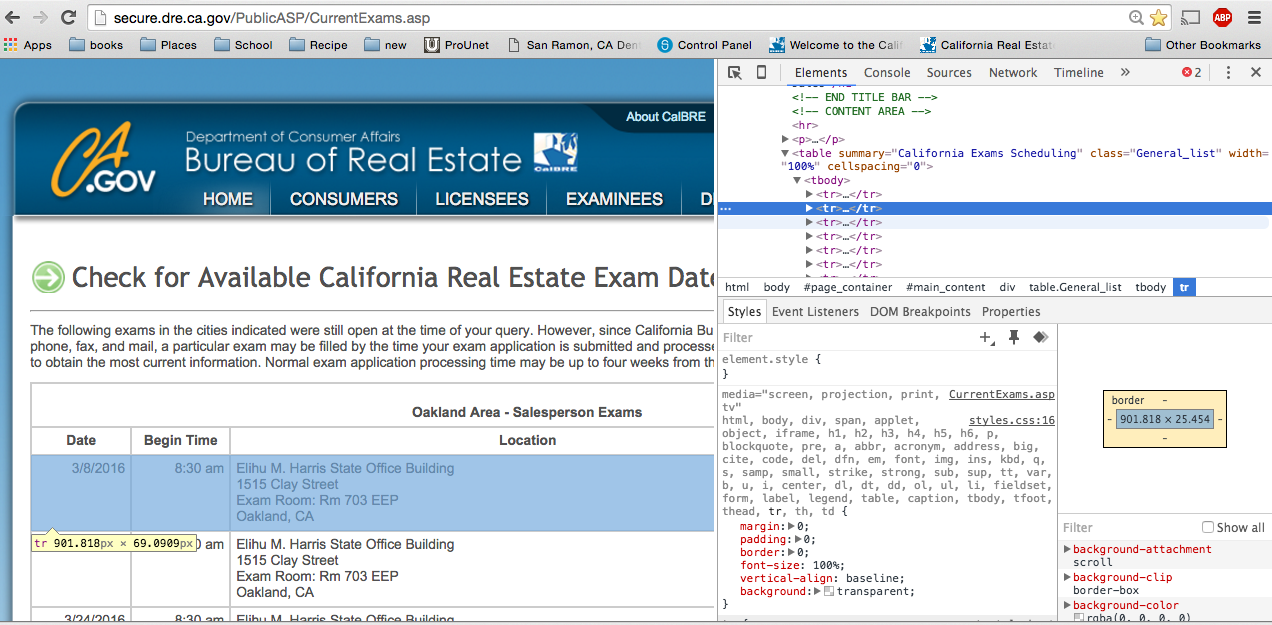The width and height of the screenshot is (1272, 625).
Task: Go to the EXAMINEES navigation menu
Action: click(x=614, y=199)
